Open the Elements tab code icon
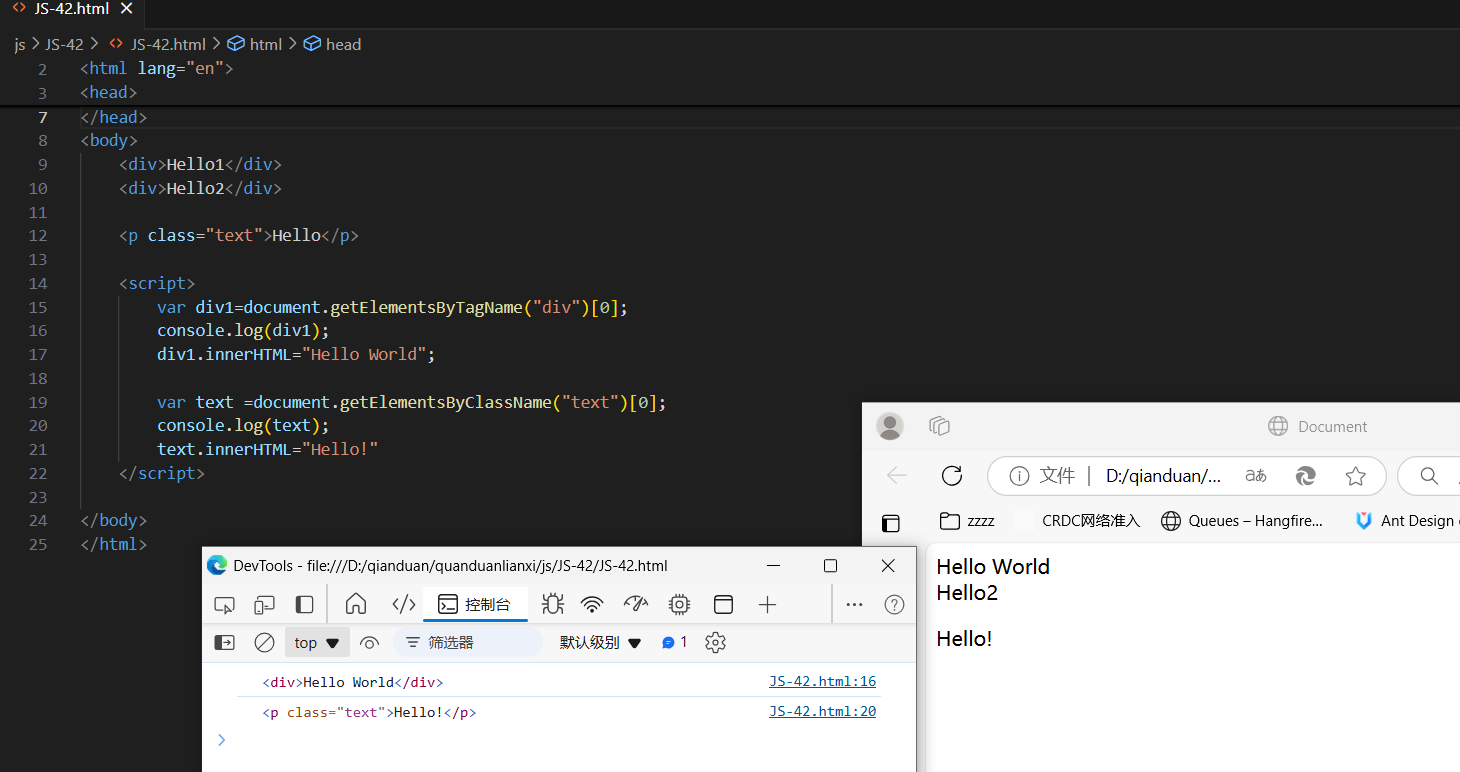The height and width of the screenshot is (772, 1460). (403, 604)
